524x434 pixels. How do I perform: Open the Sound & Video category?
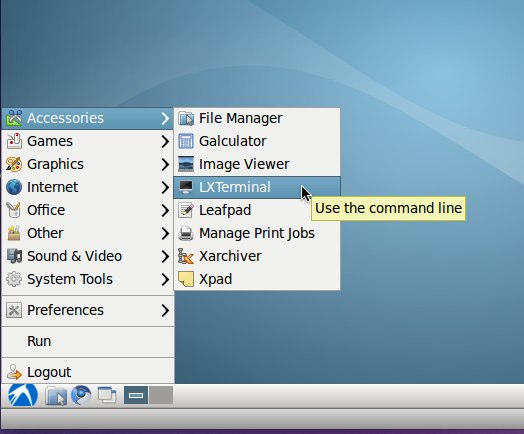[x=88, y=256]
